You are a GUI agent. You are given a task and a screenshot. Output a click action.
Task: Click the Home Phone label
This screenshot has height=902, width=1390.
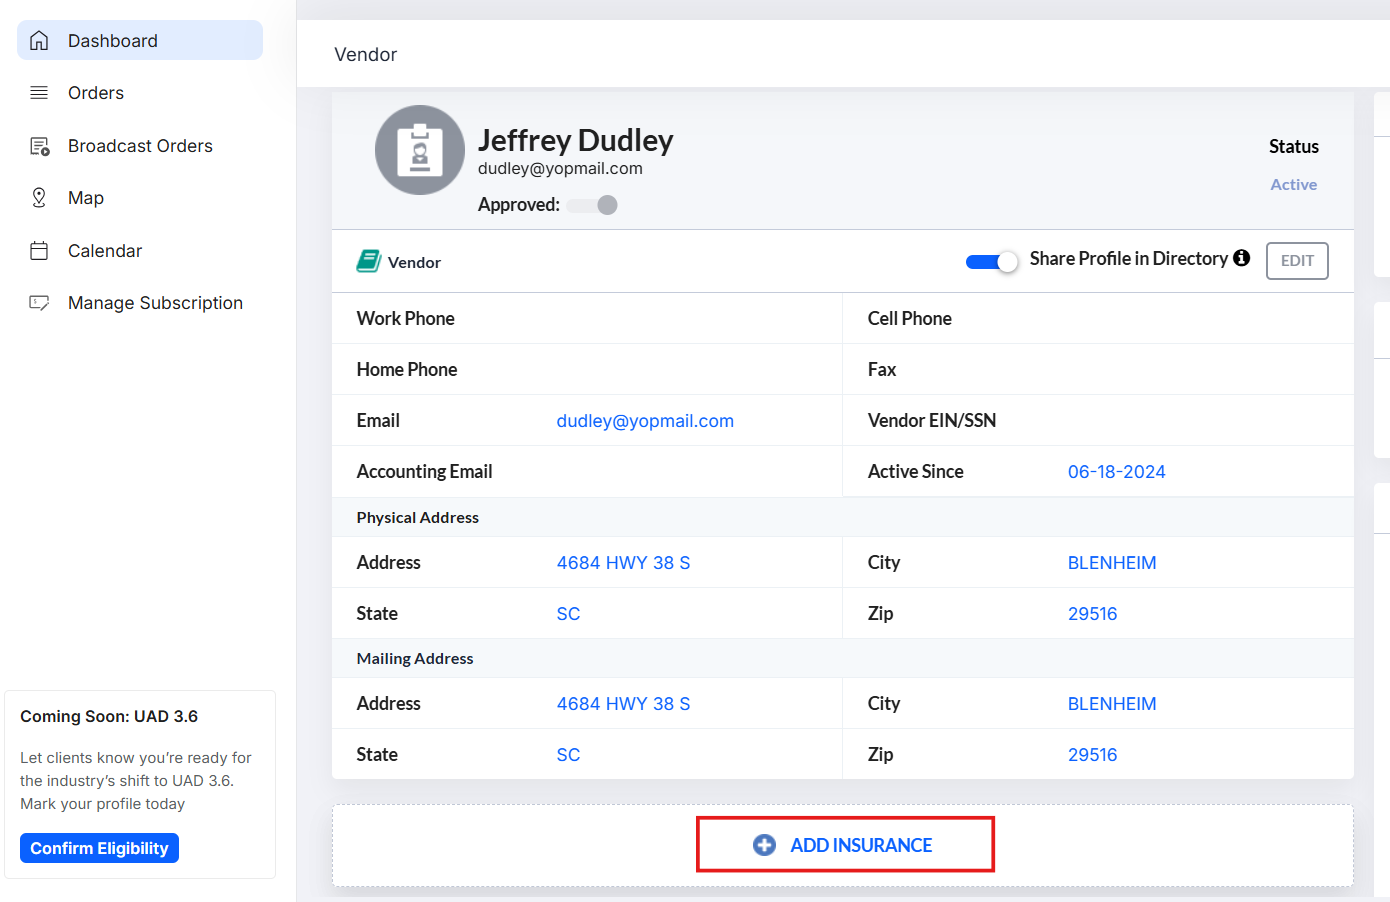click(406, 370)
